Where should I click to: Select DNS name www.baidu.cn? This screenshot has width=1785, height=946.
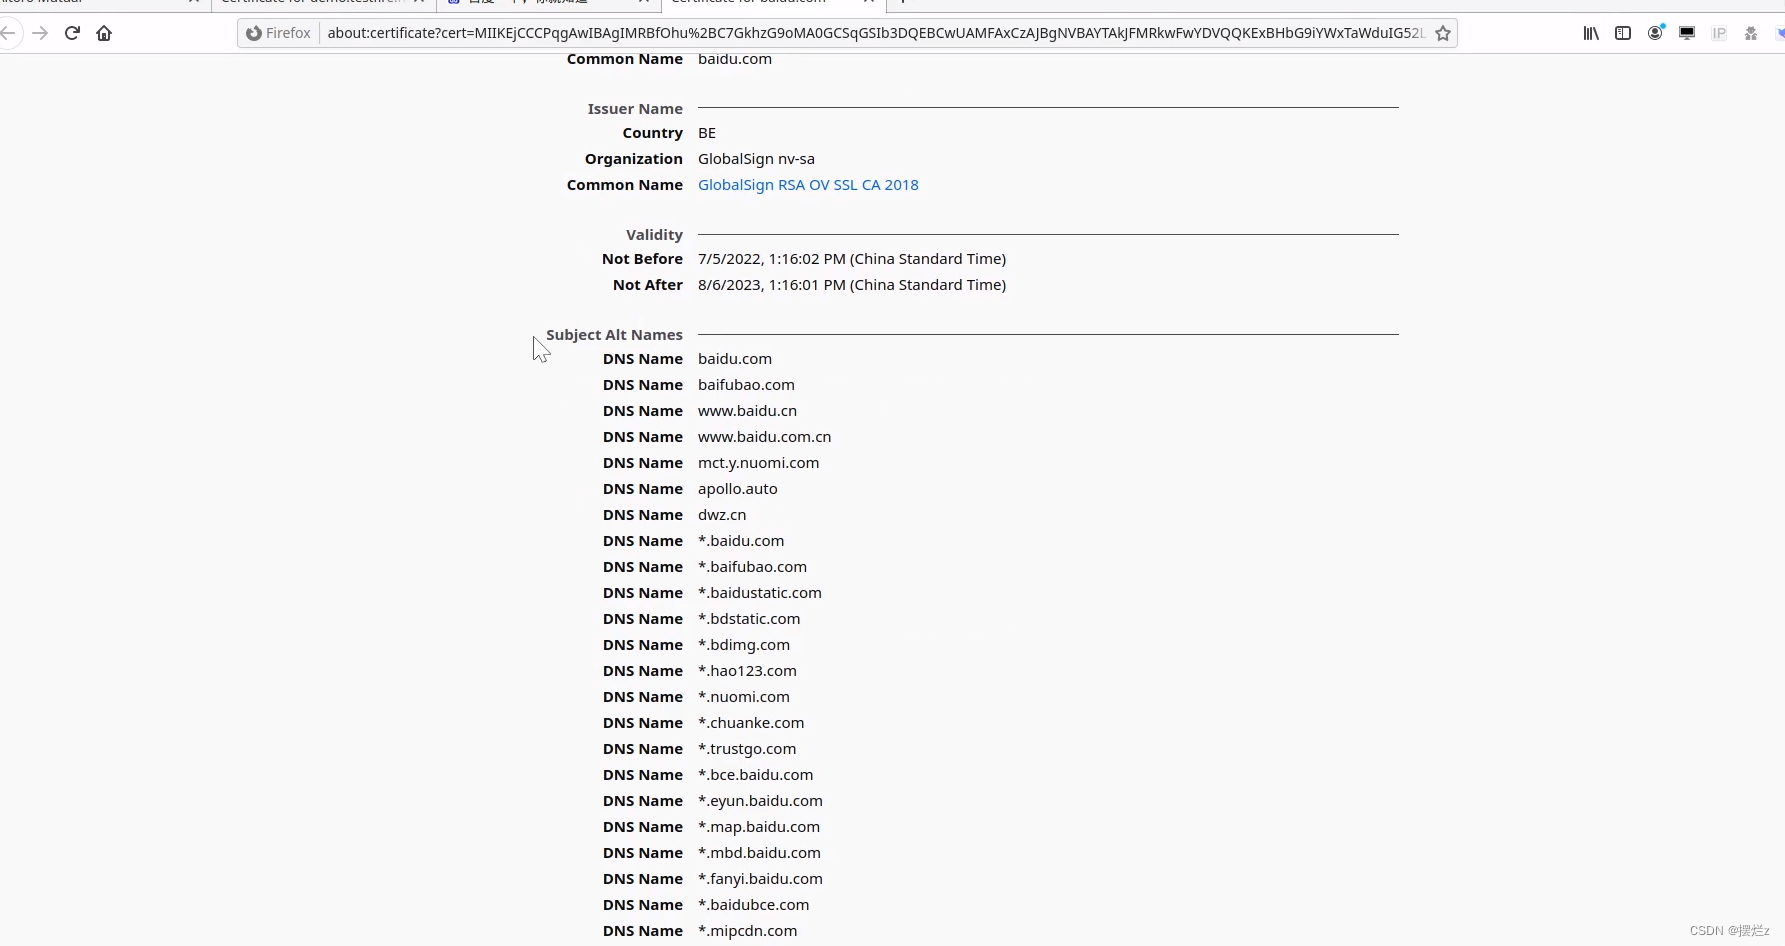pos(747,411)
